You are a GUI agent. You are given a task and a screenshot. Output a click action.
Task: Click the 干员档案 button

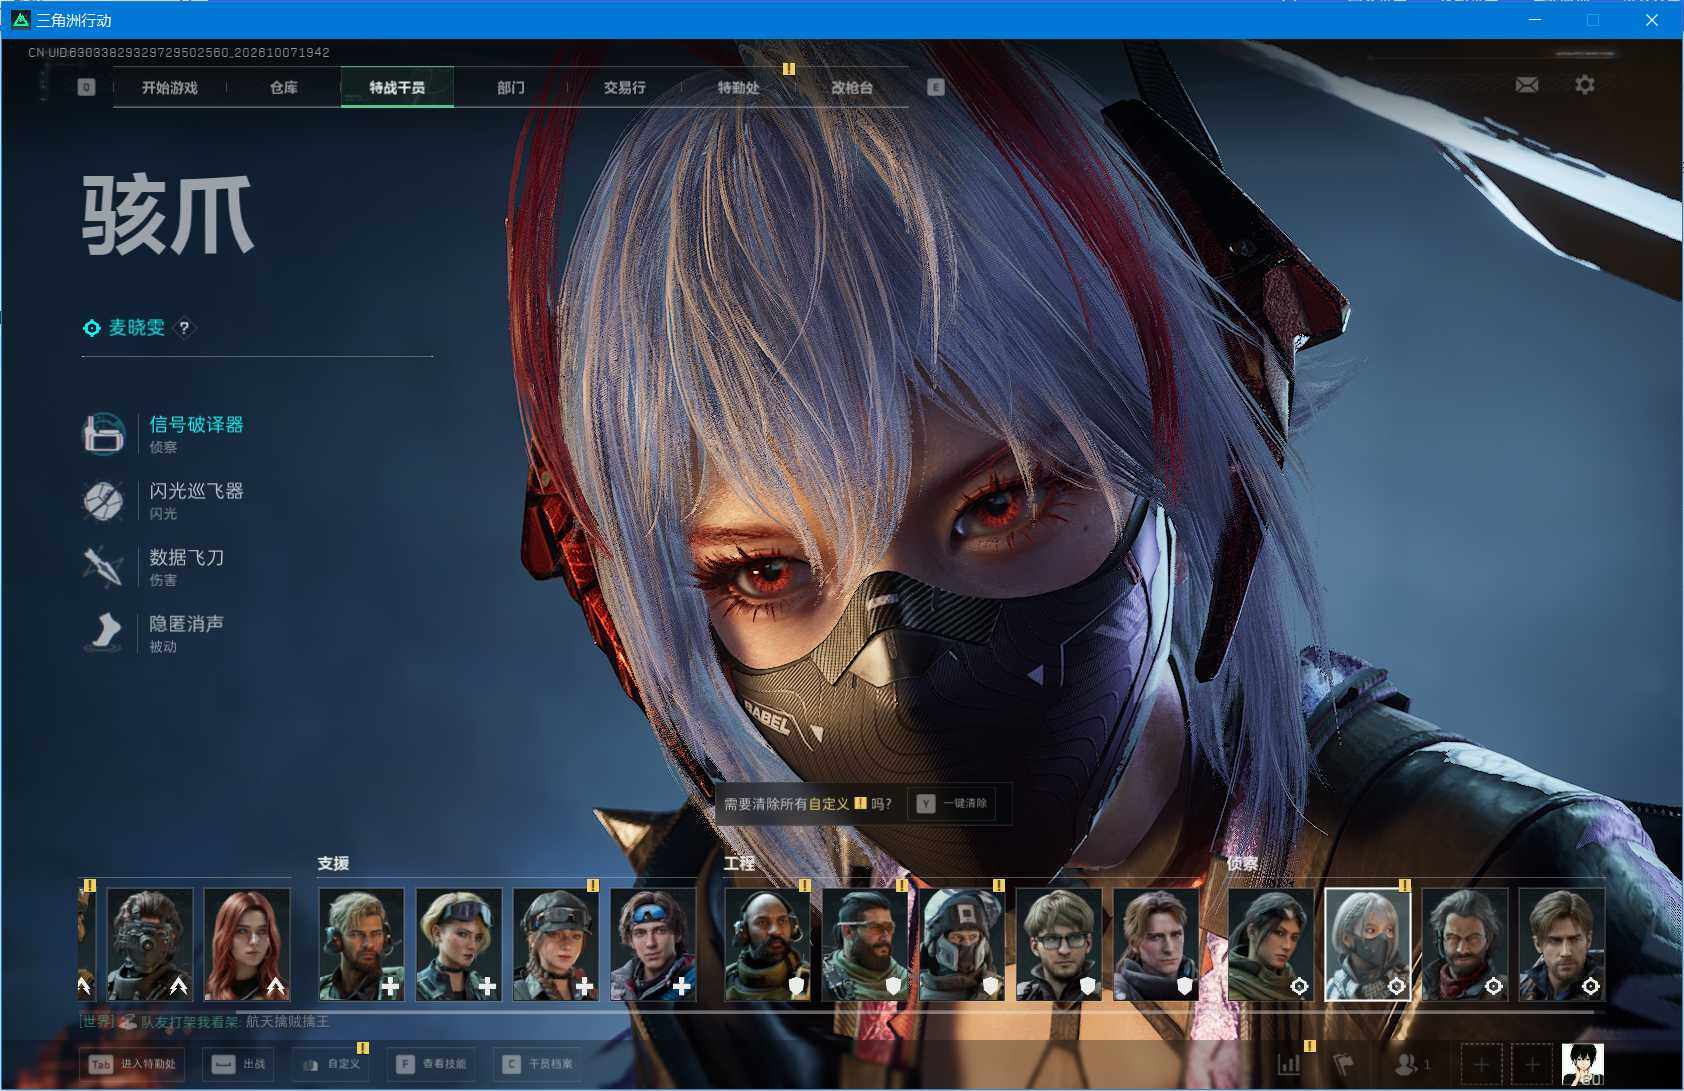coord(538,1064)
